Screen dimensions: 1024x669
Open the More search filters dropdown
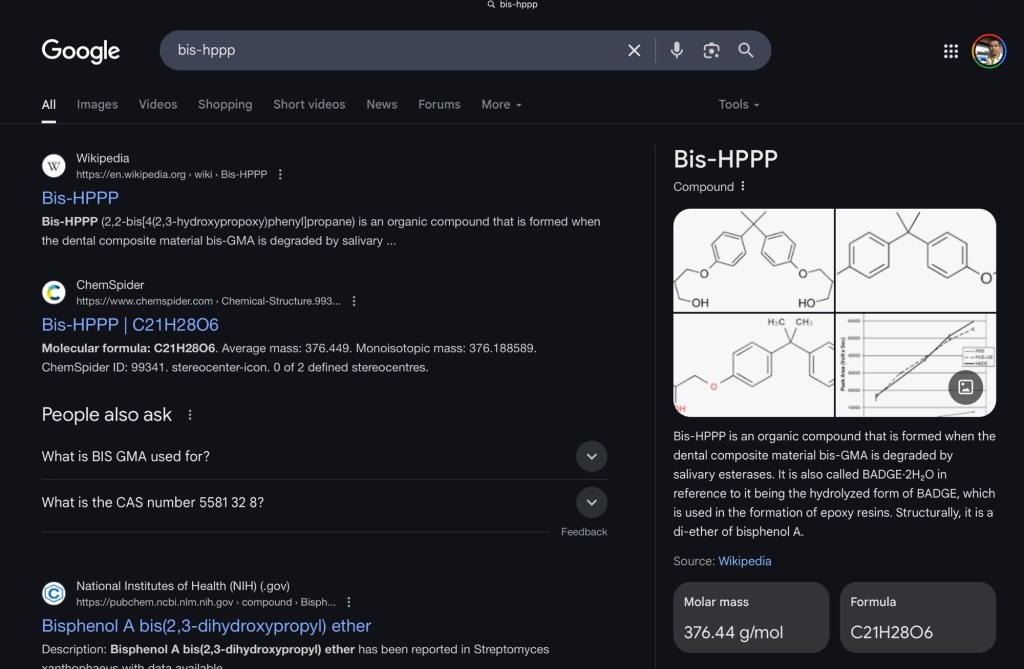coord(501,104)
